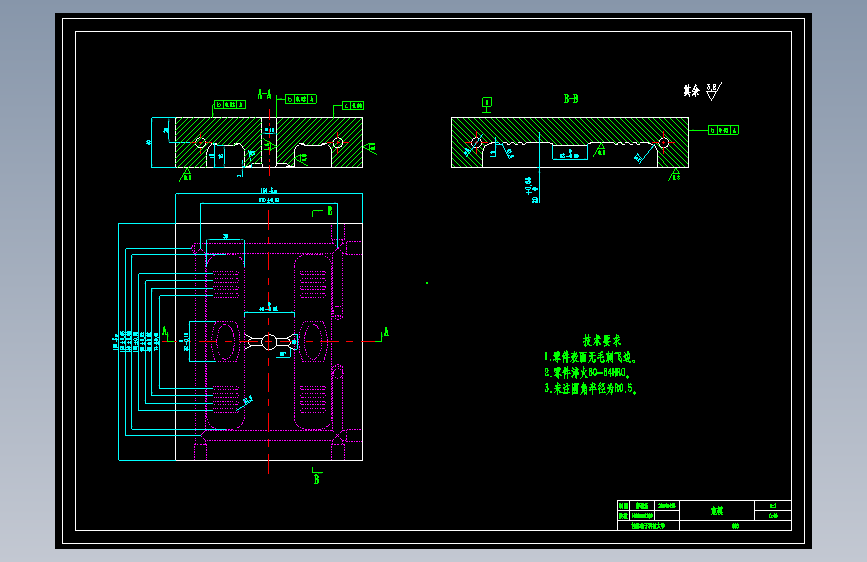Click the second width dimension above plan view
The height and width of the screenshot is (562, 867).
pyautogui.click(x=269, y=200)
